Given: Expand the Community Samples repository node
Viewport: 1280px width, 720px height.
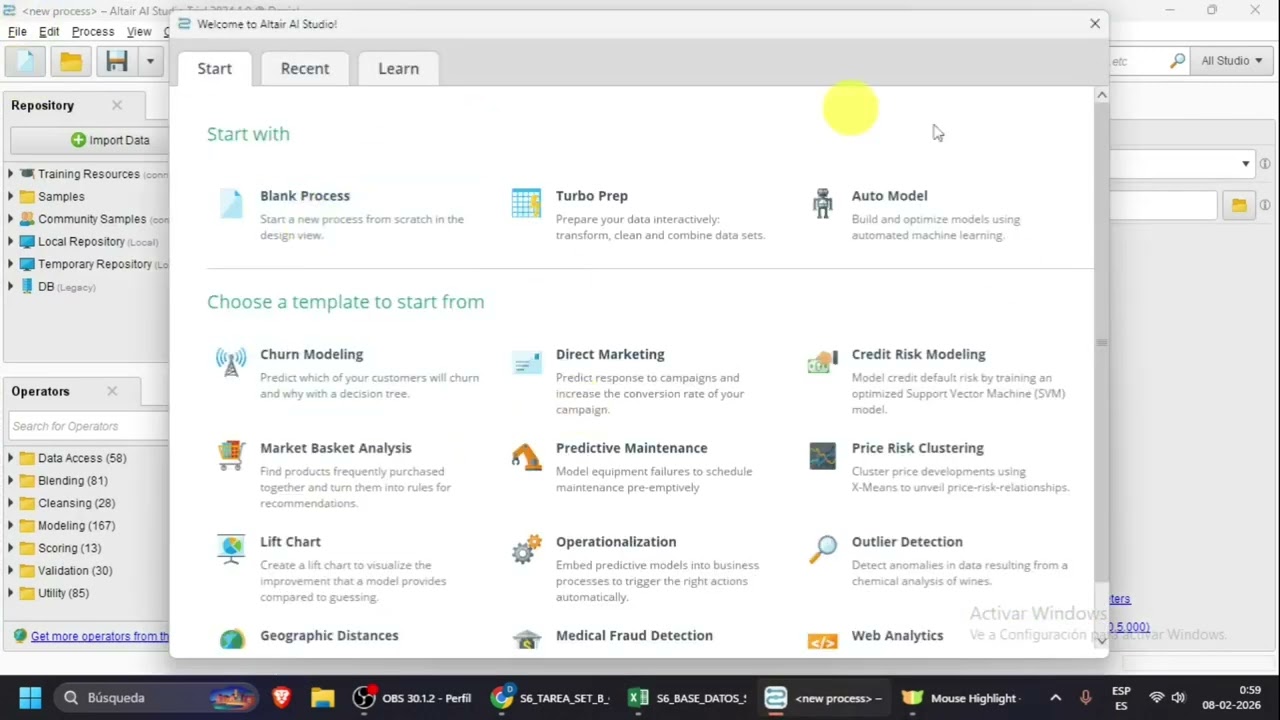Looking at the screenshot, I should [11, 219].
